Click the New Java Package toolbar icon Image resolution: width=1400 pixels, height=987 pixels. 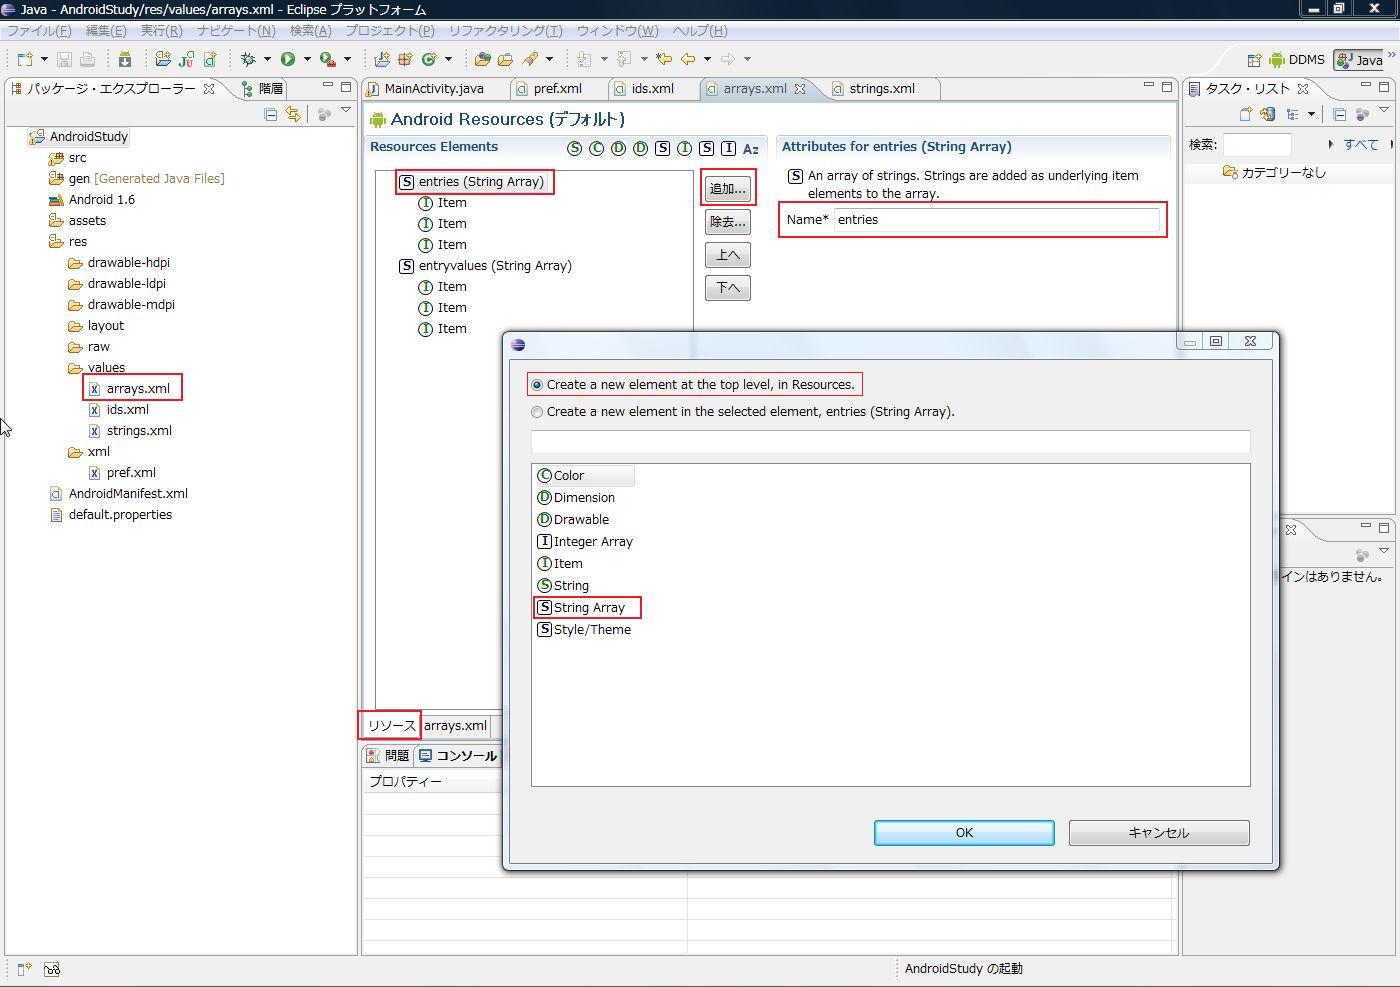coord(405,60)
